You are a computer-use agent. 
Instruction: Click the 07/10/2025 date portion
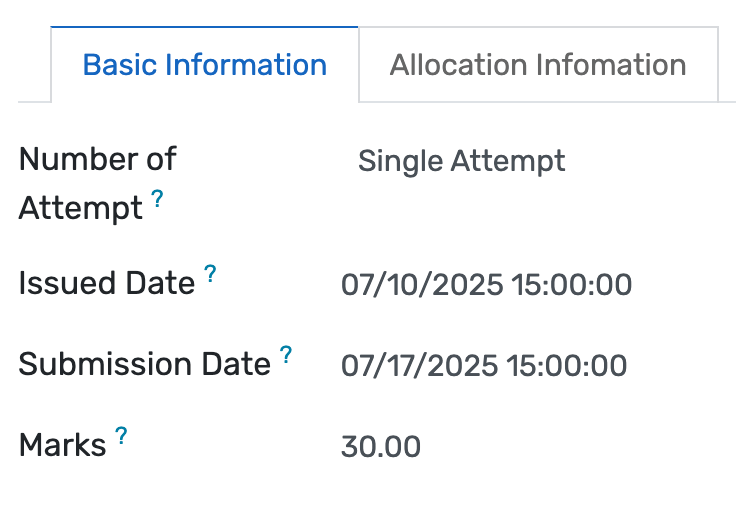[x=421, y=285]
